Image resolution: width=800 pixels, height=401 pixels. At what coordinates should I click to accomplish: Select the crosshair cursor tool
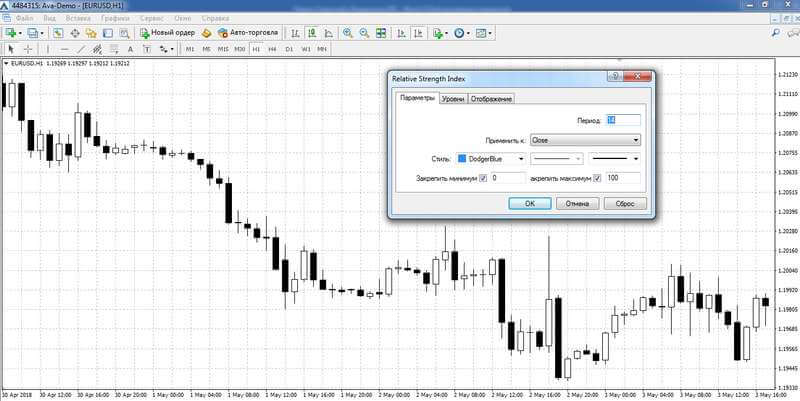pos(28,48)
